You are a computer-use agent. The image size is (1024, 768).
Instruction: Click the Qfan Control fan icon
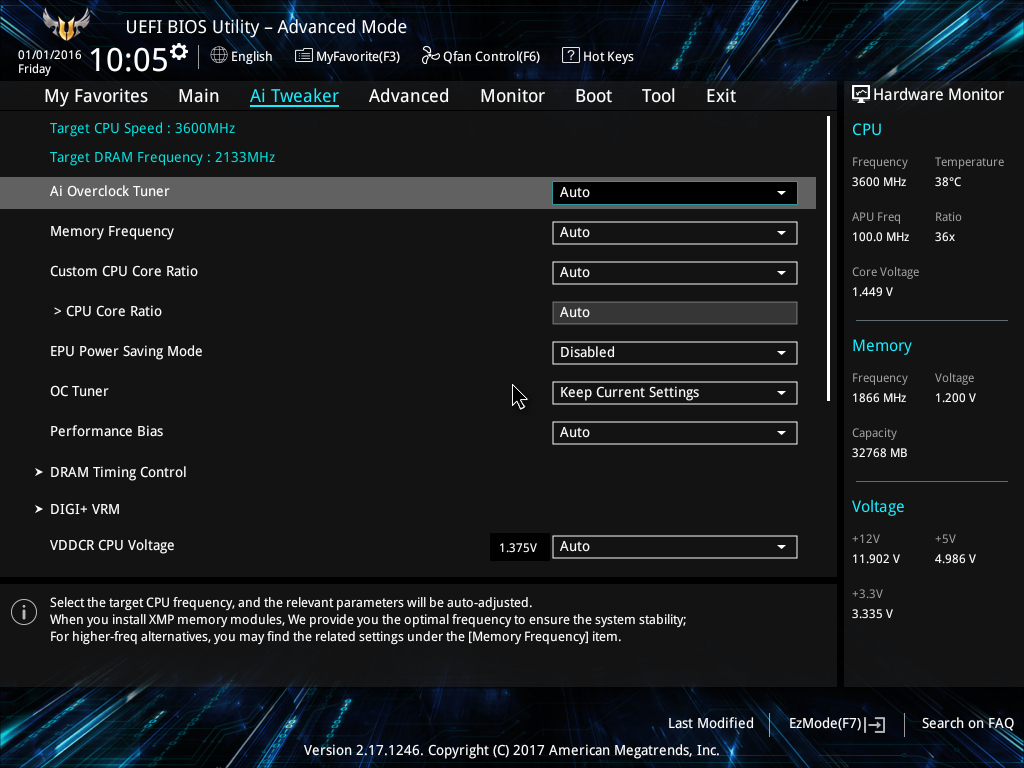430,56
